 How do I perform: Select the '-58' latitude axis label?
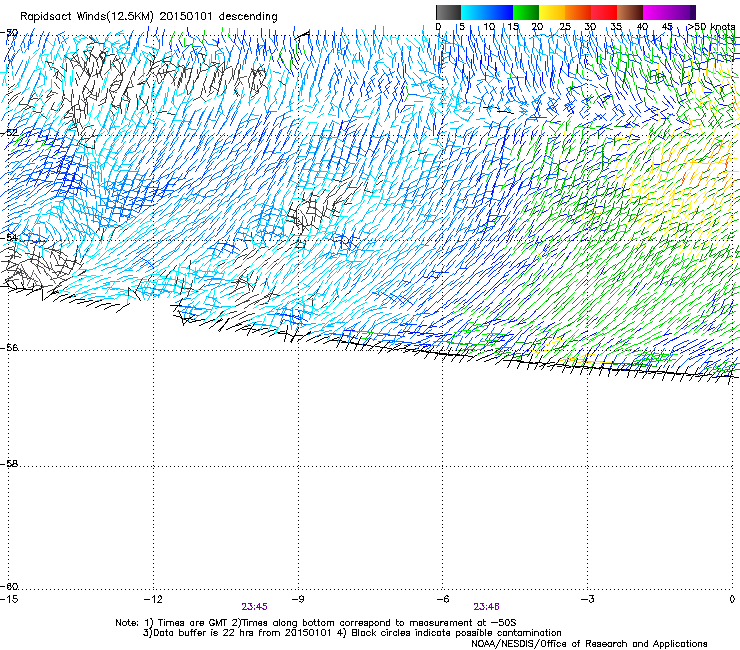click(x=9, y=464)
